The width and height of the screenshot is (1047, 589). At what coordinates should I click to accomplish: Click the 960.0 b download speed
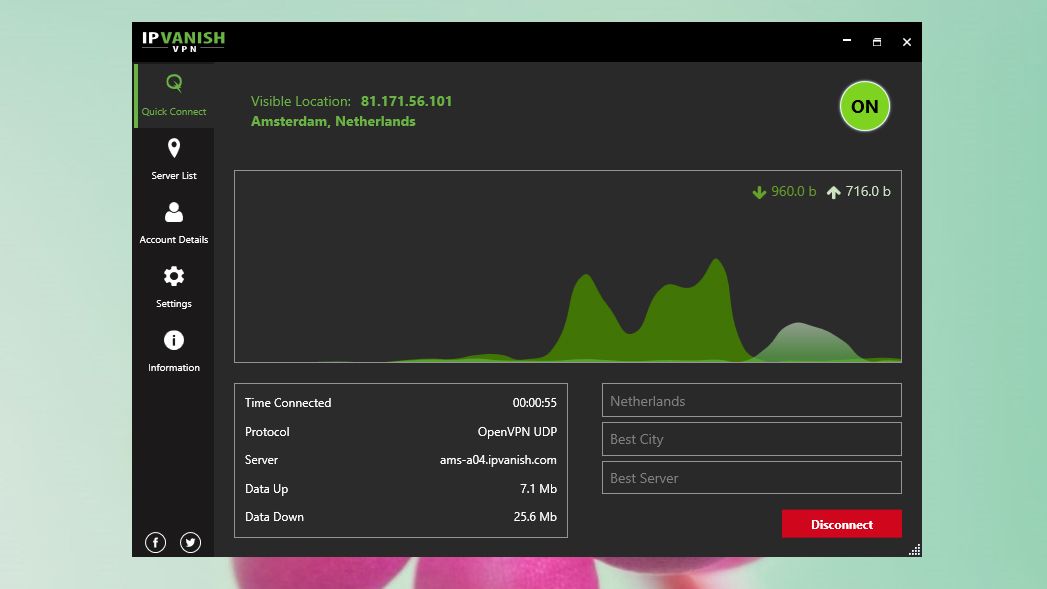(793, 192)
